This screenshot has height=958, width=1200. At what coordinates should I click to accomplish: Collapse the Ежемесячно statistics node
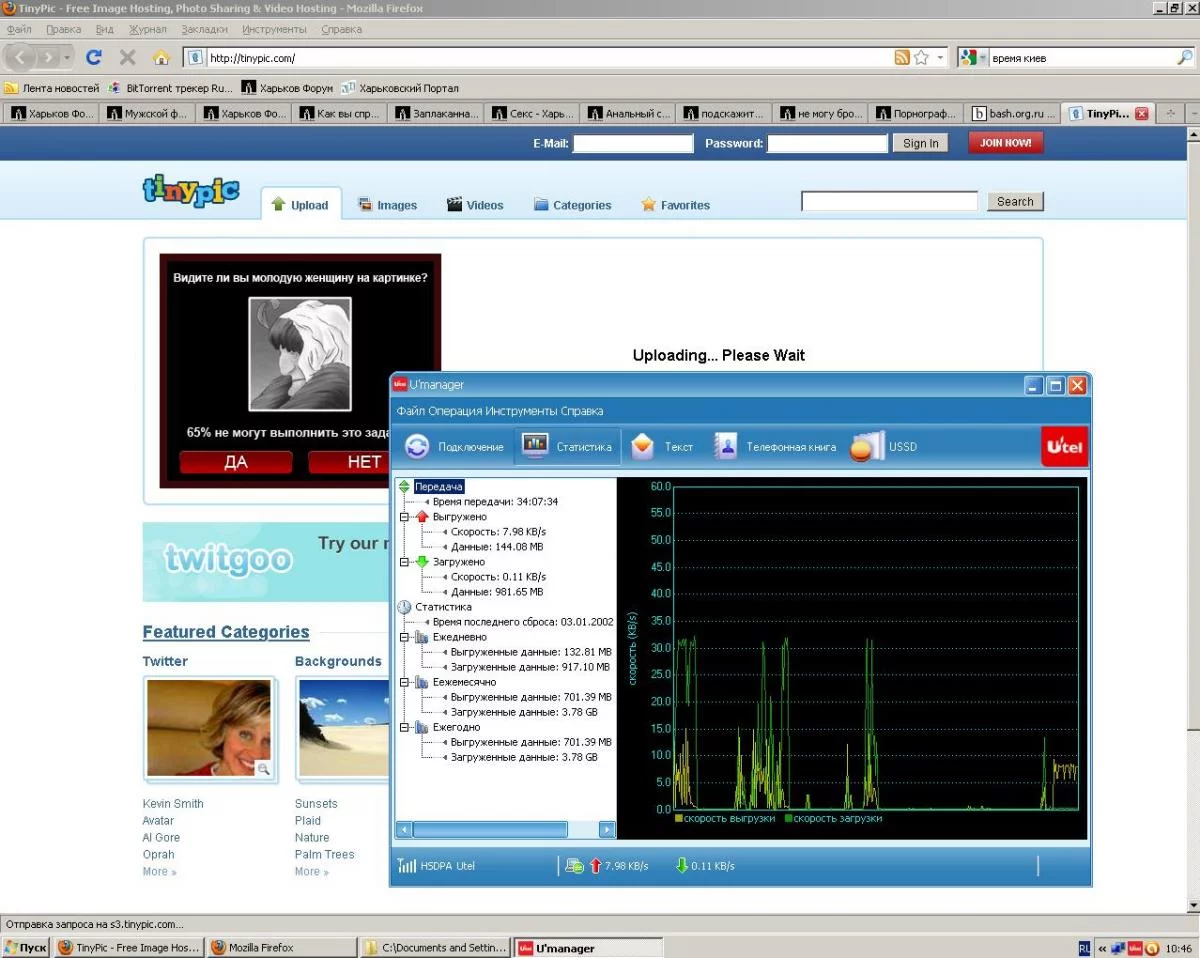404,682
